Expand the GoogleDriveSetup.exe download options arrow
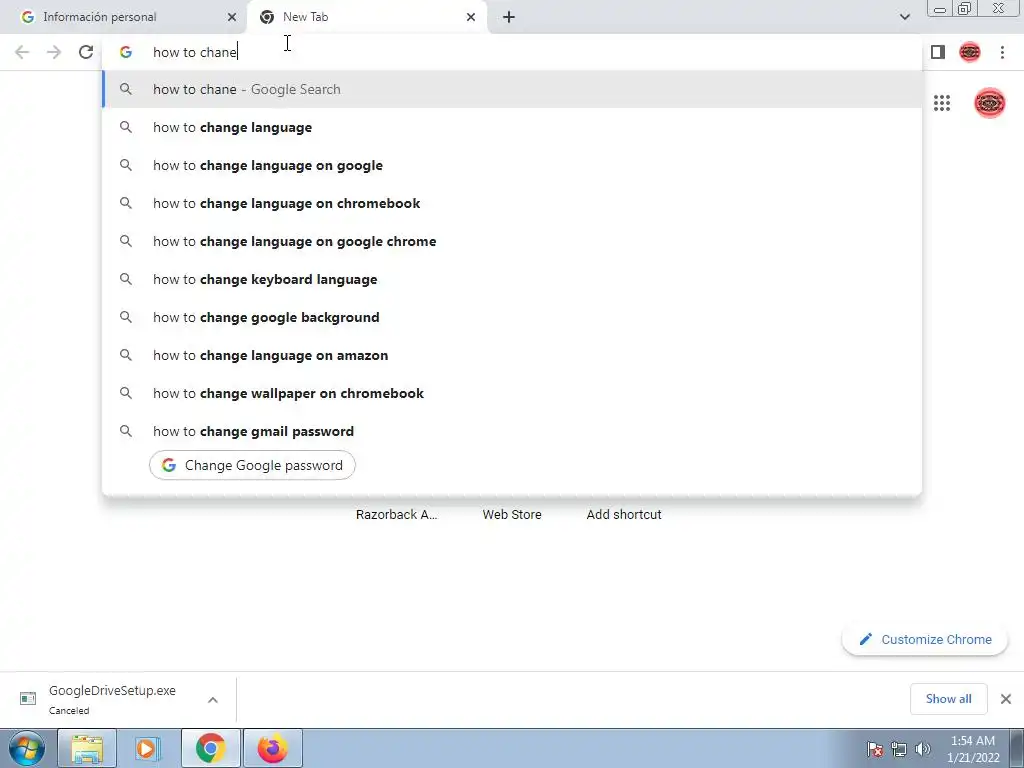This screenshot has height=768, width=1024. tap(213, 699)
